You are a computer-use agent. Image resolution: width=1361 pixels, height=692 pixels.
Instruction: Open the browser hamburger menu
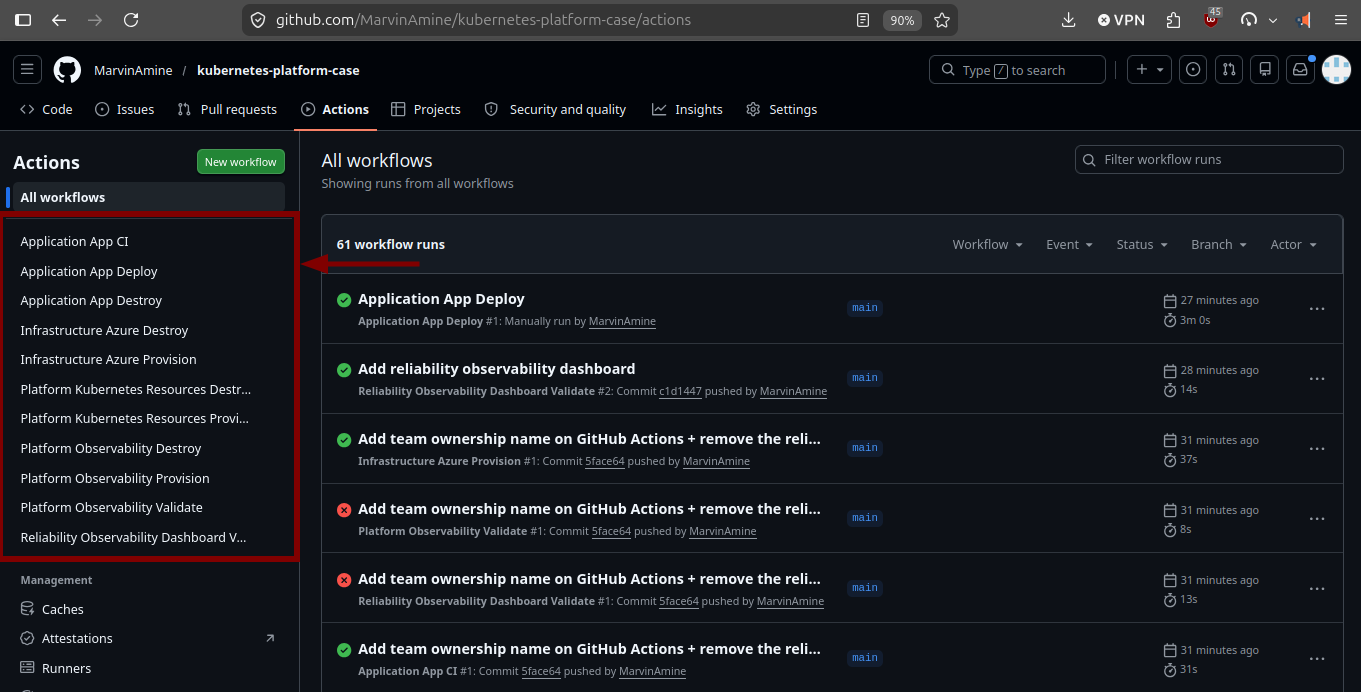click(1341, 20)
